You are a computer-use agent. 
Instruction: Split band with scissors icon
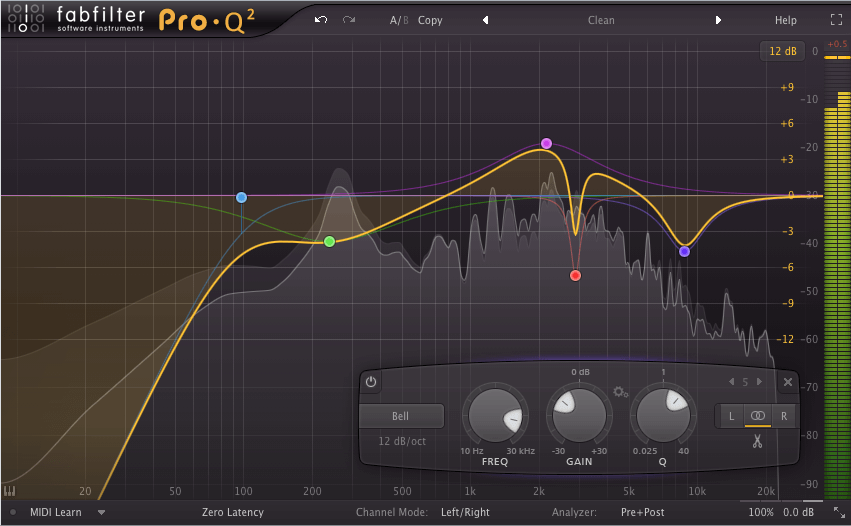[x=758, y=441]
